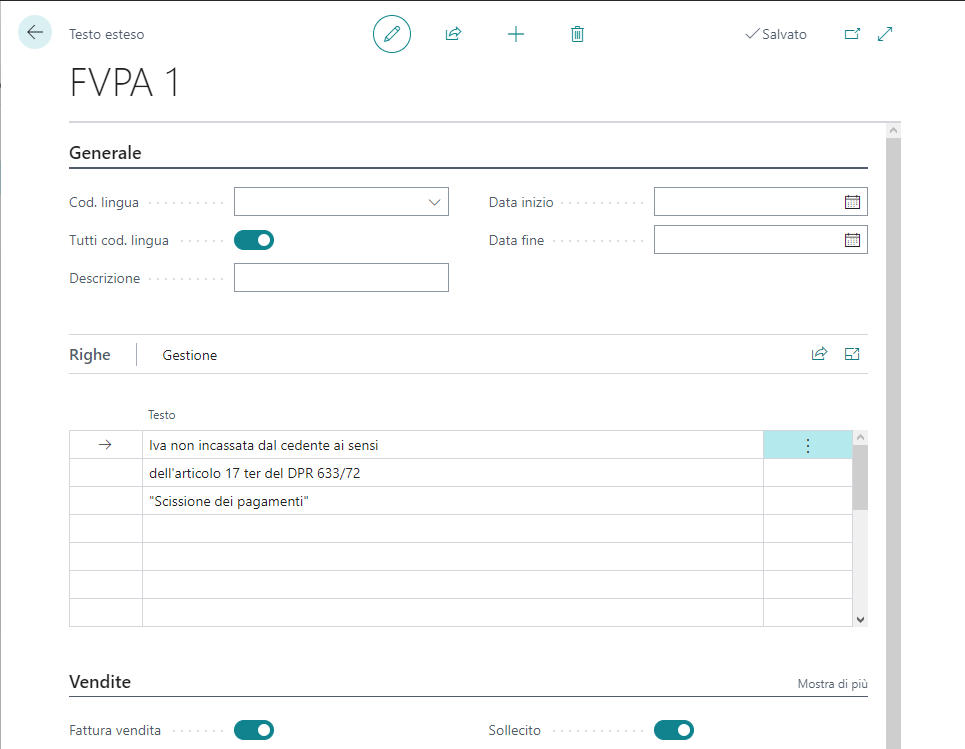
Task: Open Data fine calendar picker
Action: tap(852, 240)
